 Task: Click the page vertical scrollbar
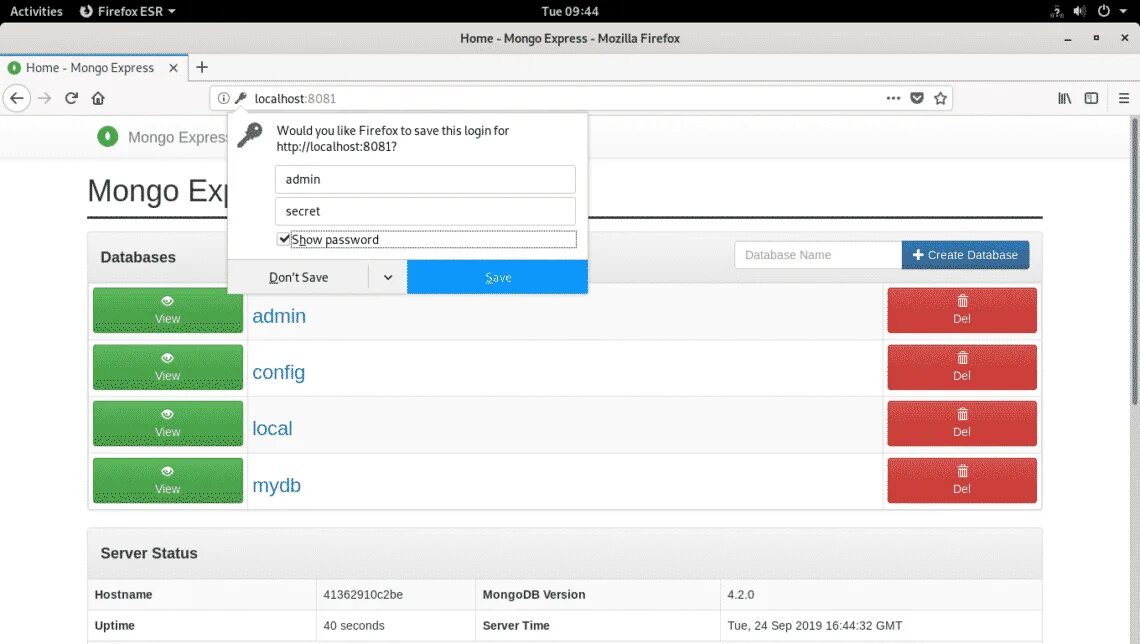tap(1134, 262)
